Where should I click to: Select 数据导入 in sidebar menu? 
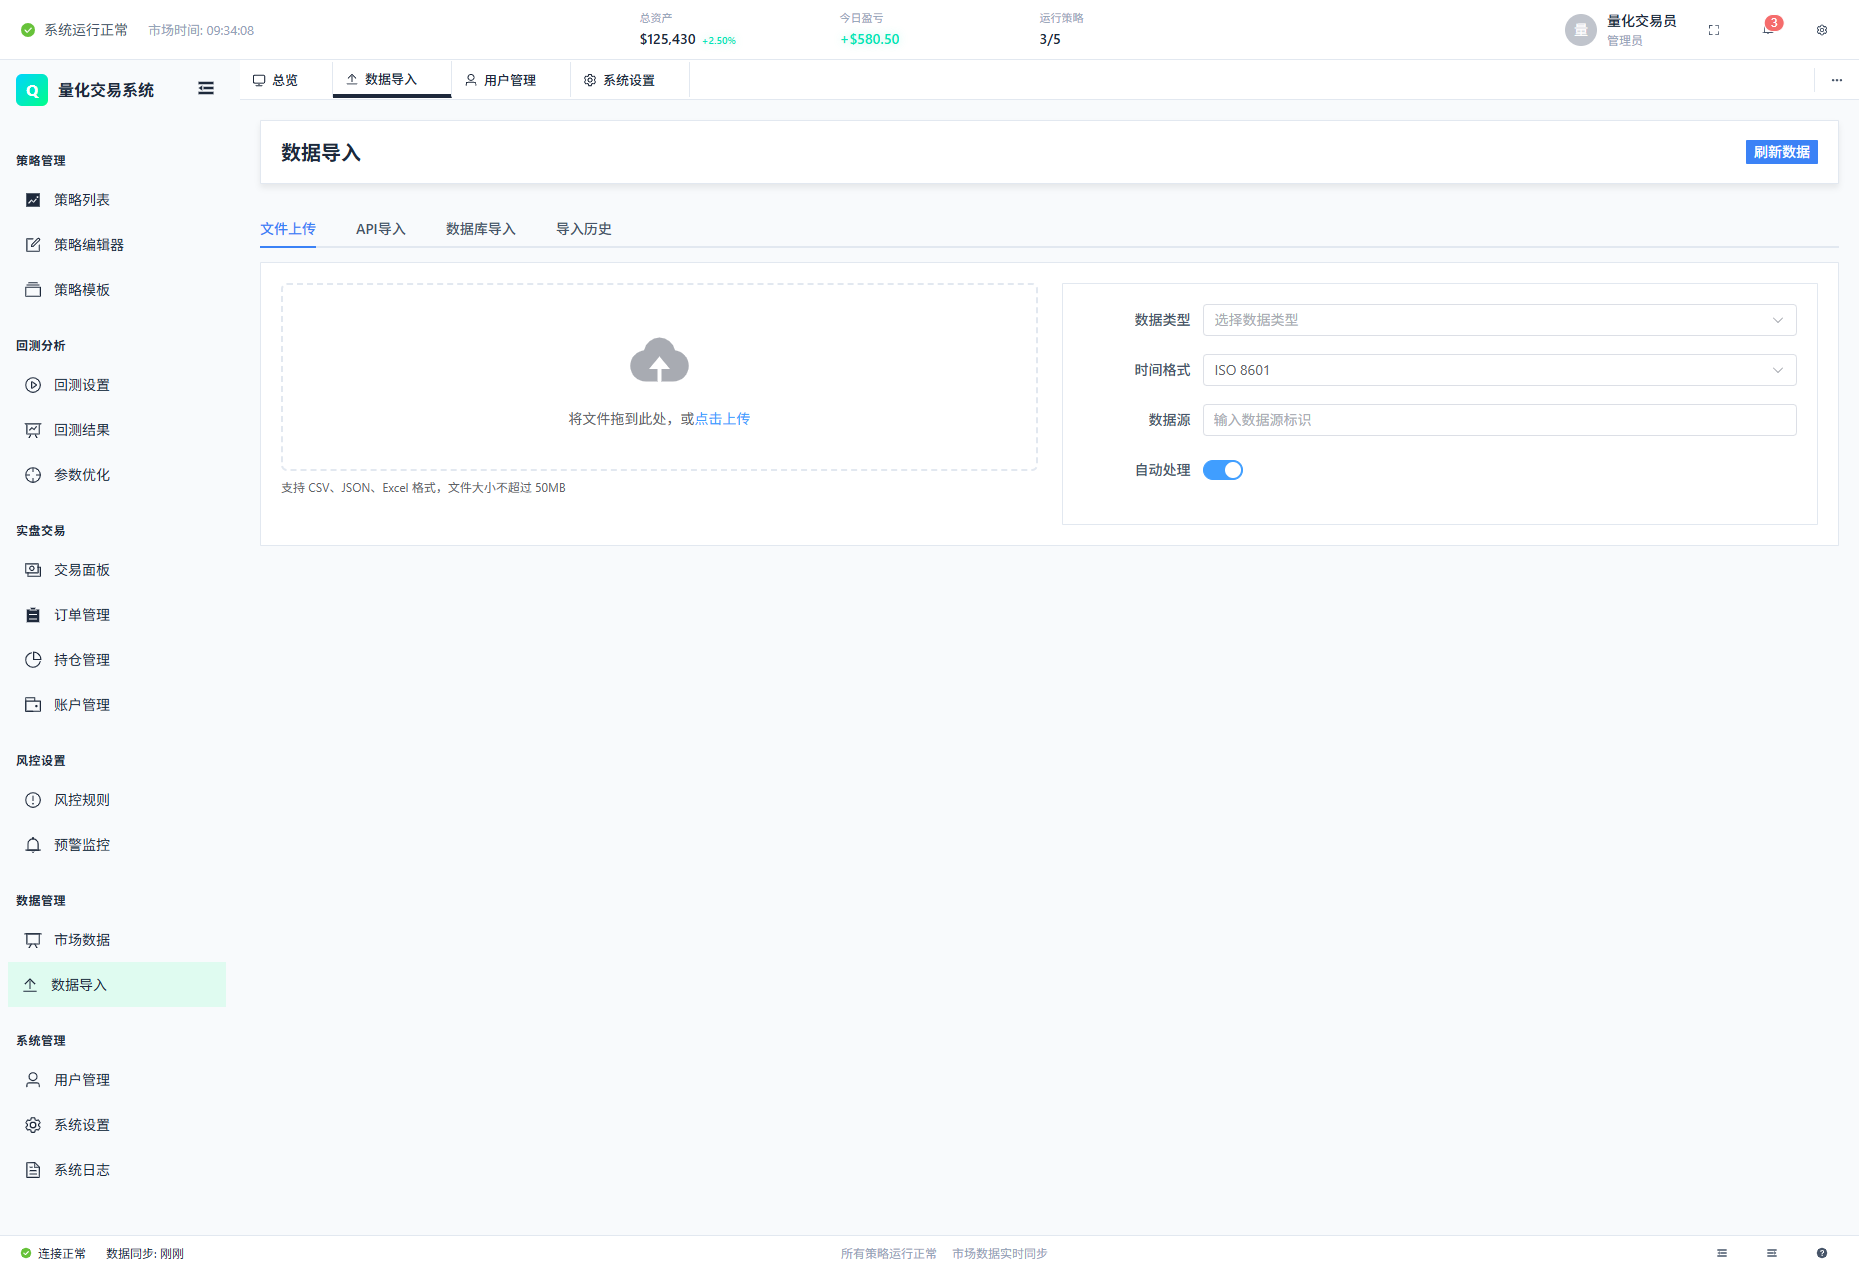tap(117, 985)
